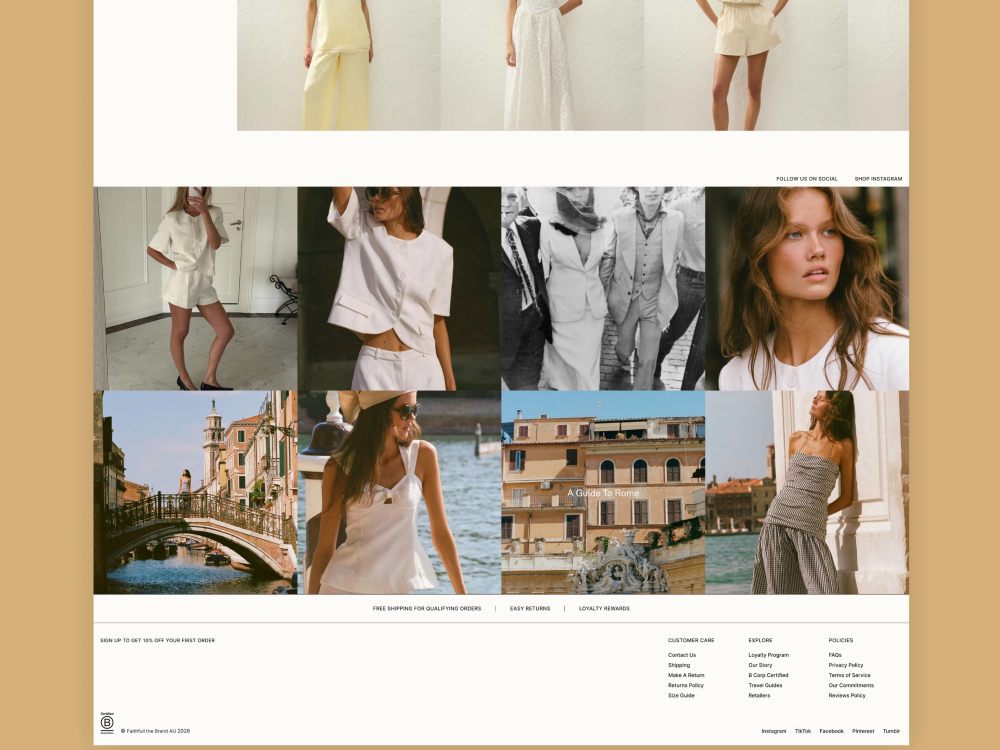Screen dimensions: 1000x750
Task: View the cream shorts product image
Action: (x=746, y=65)
